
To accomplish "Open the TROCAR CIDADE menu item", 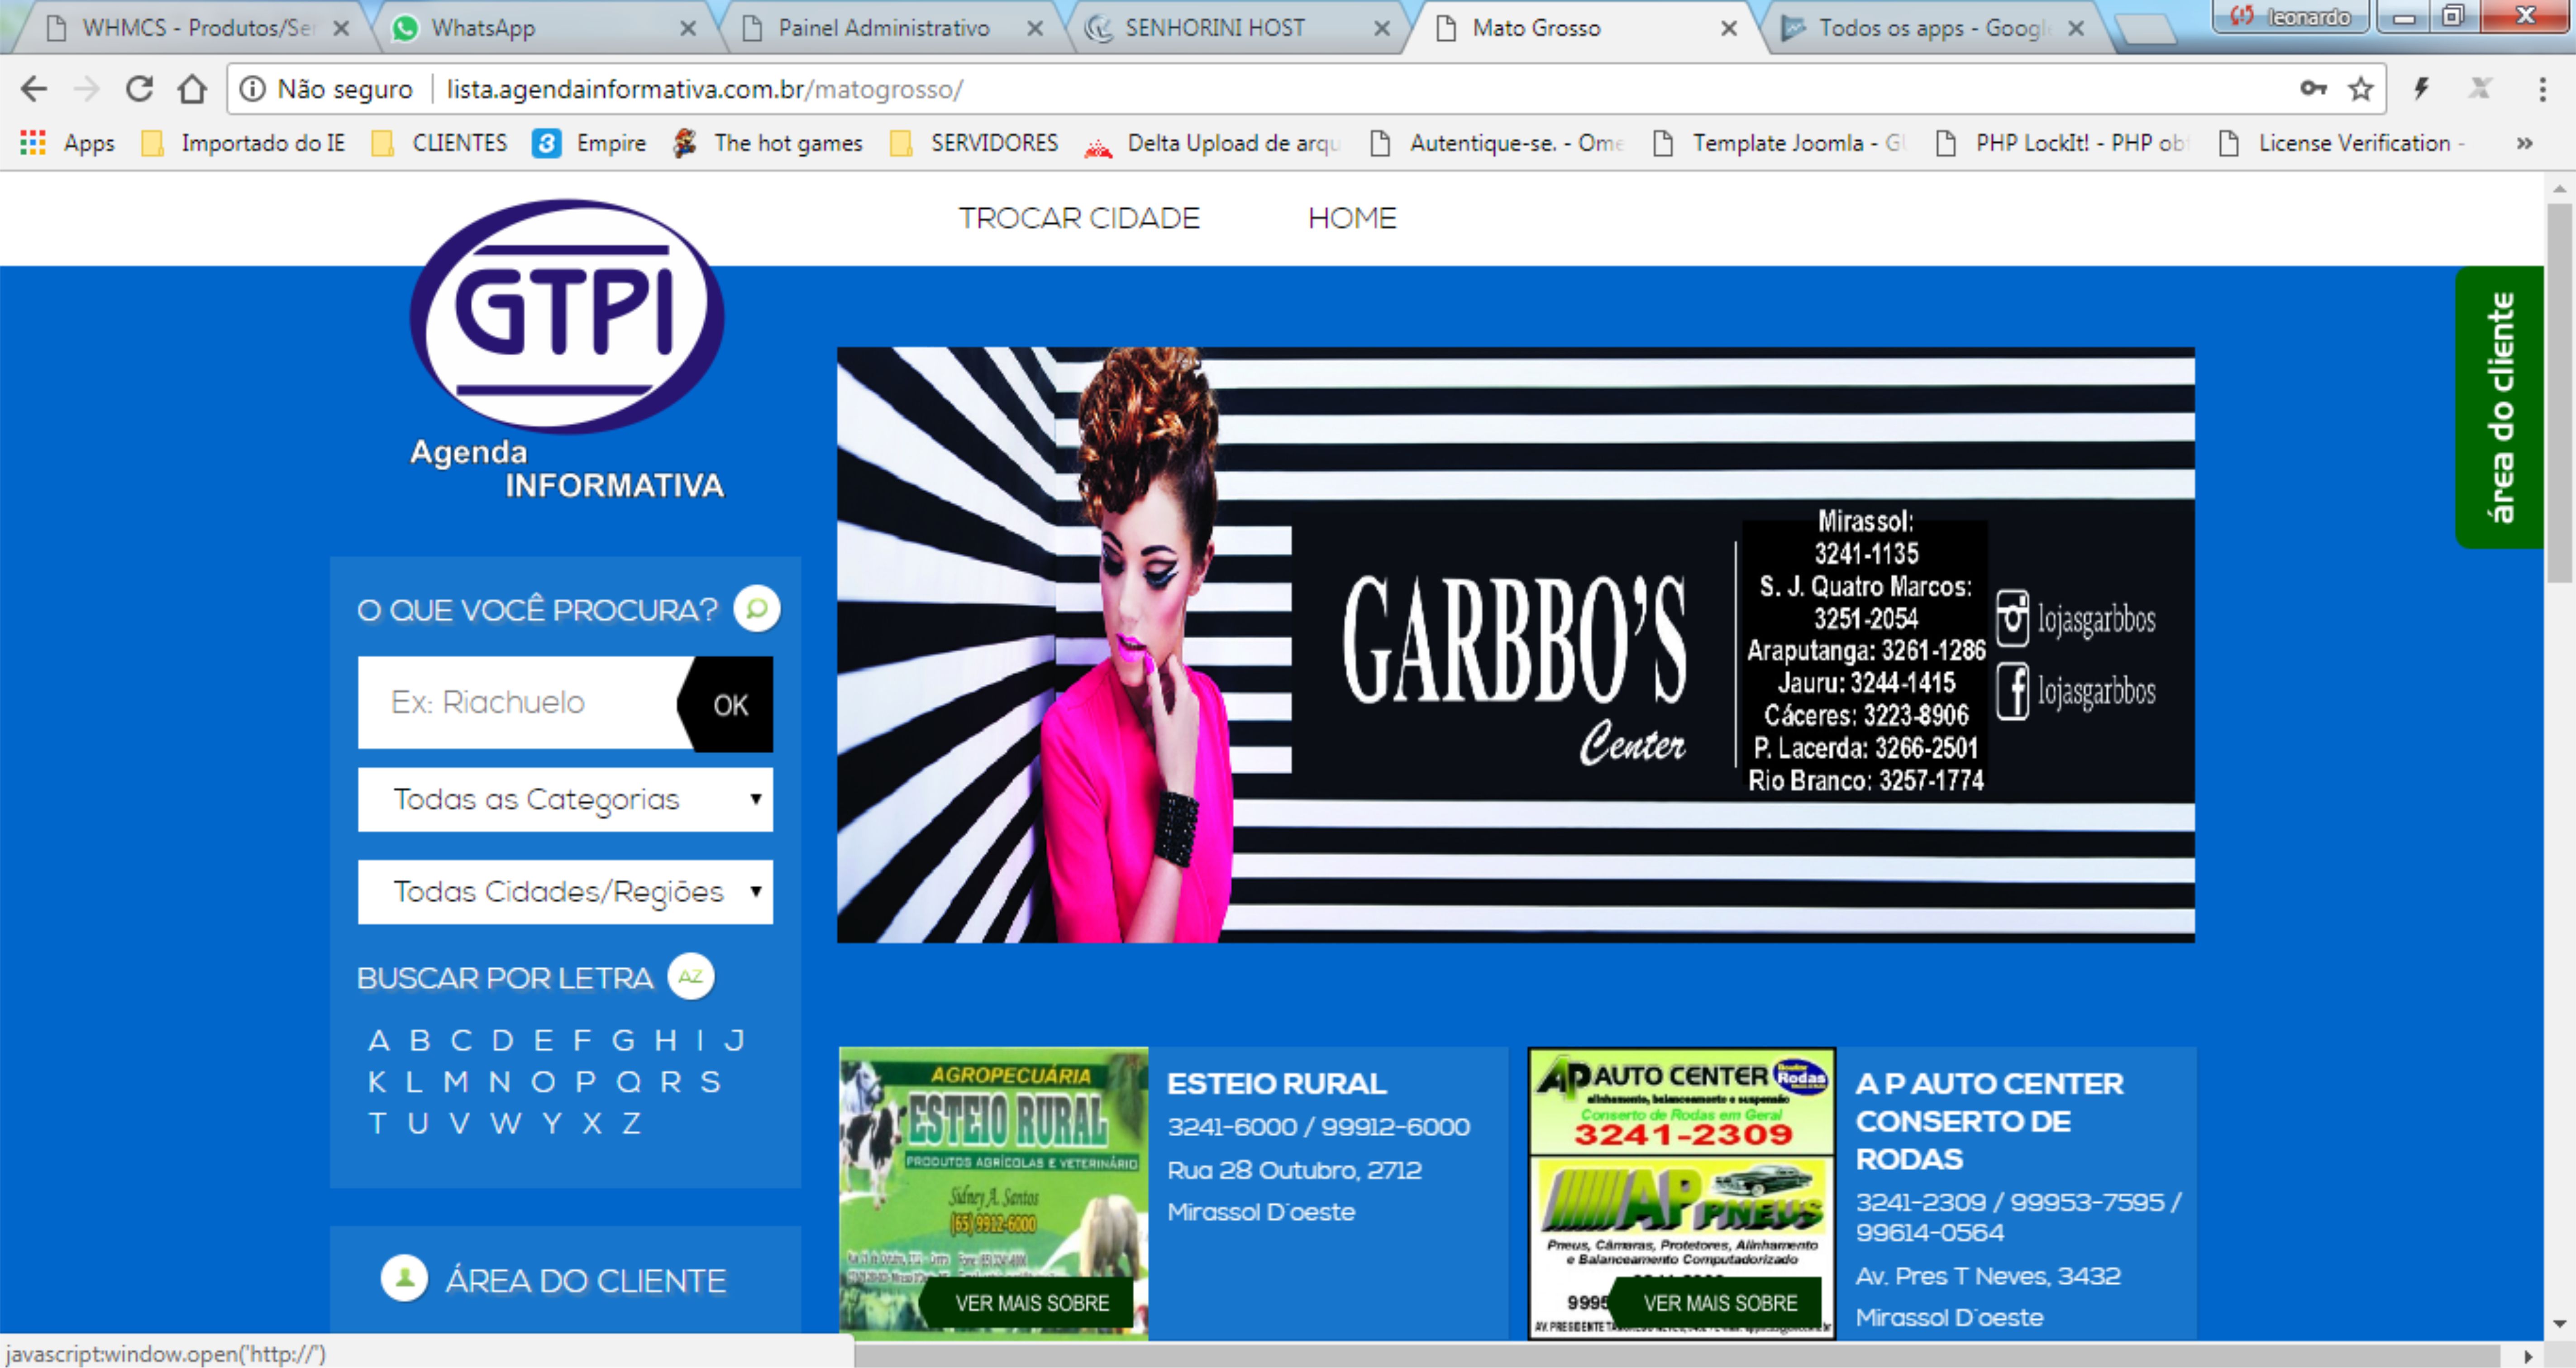I will tap(1079, 218).
